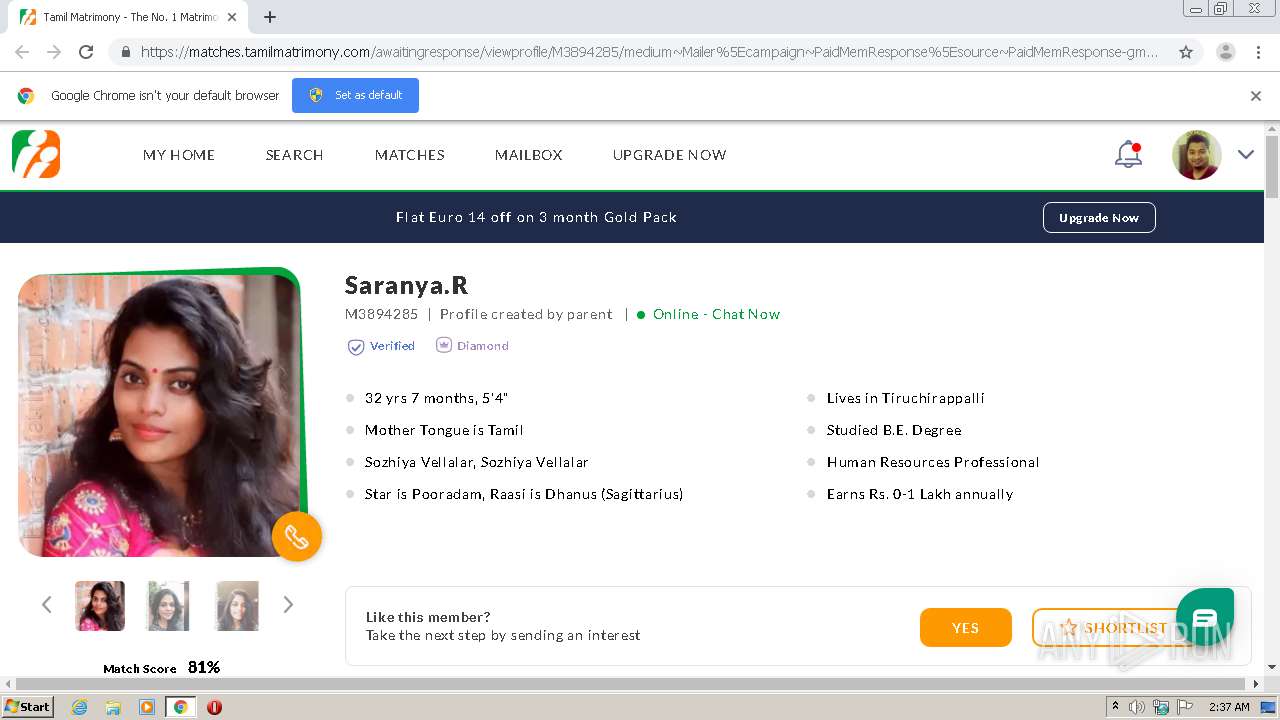Click the system clock 2:37 AM
This screenshot has height=720, width=1280.
pos(1229,707)
